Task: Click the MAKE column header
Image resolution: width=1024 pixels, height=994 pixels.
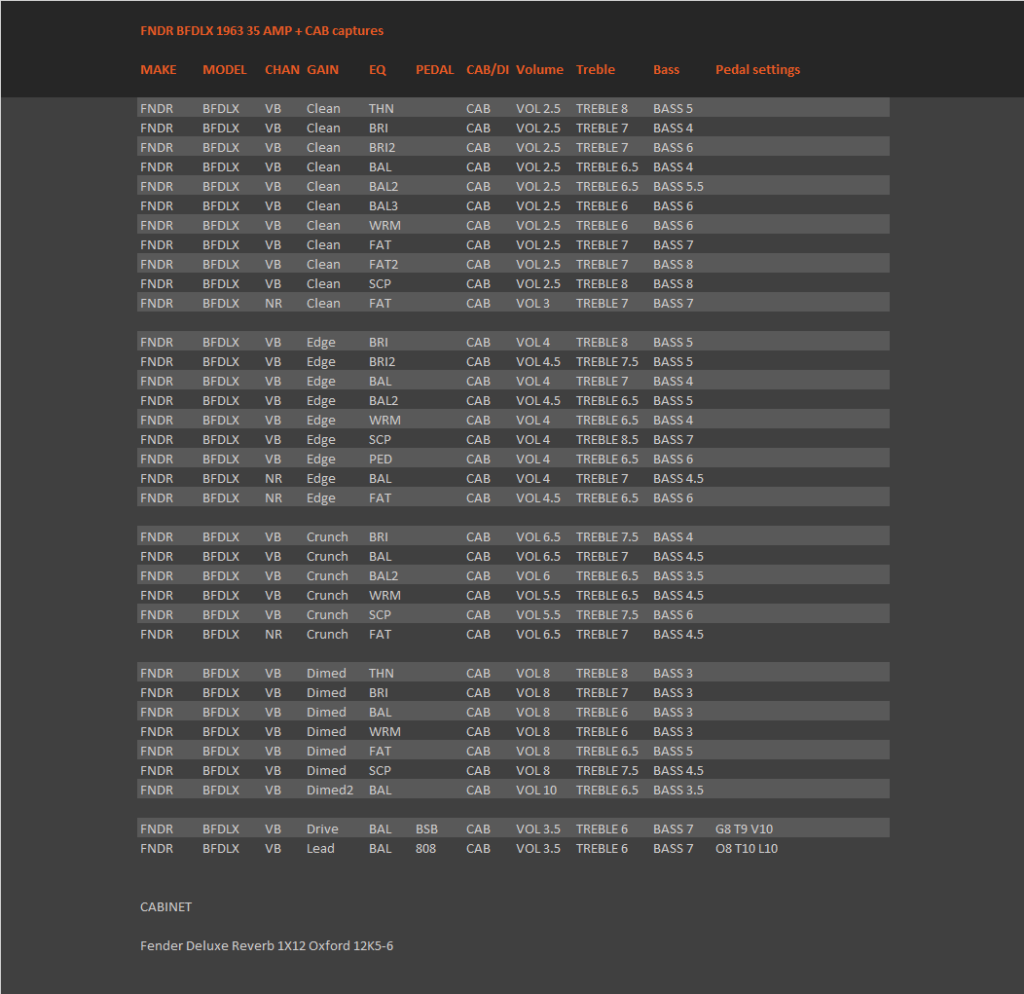Action: pos(158,70)
